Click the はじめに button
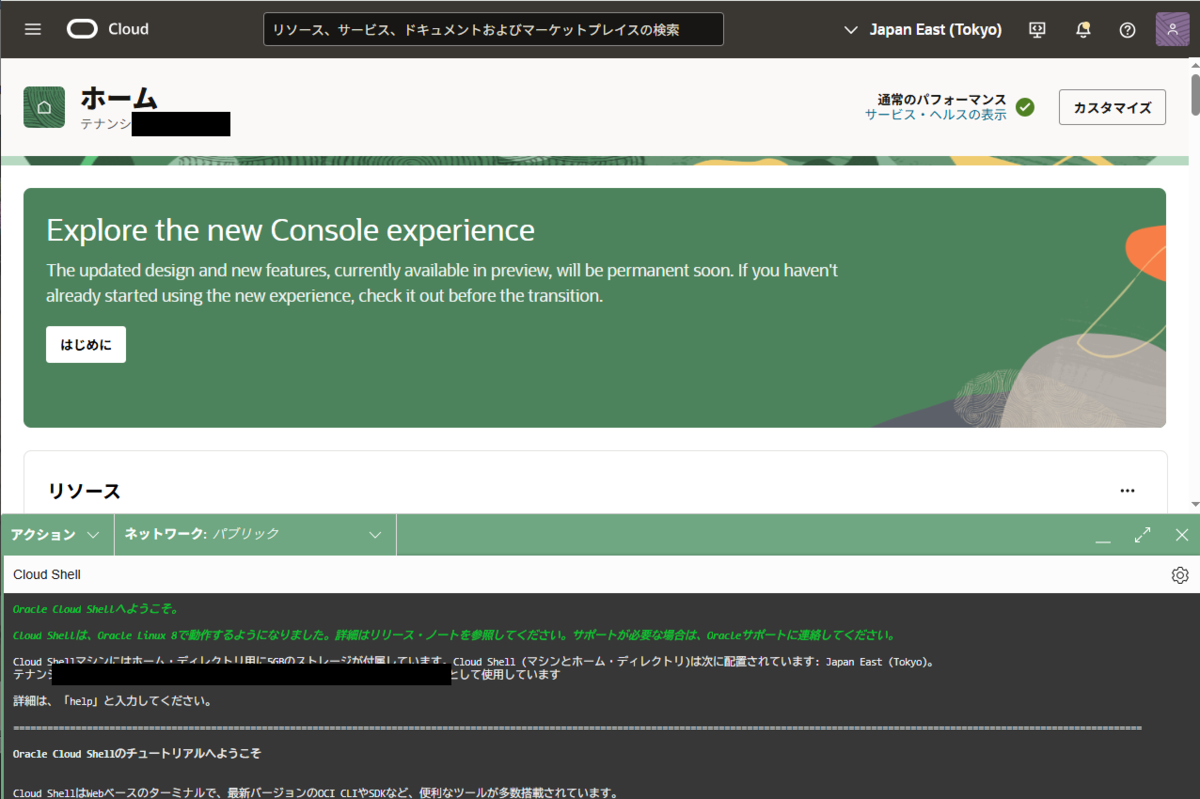 (x=86, y=344)
